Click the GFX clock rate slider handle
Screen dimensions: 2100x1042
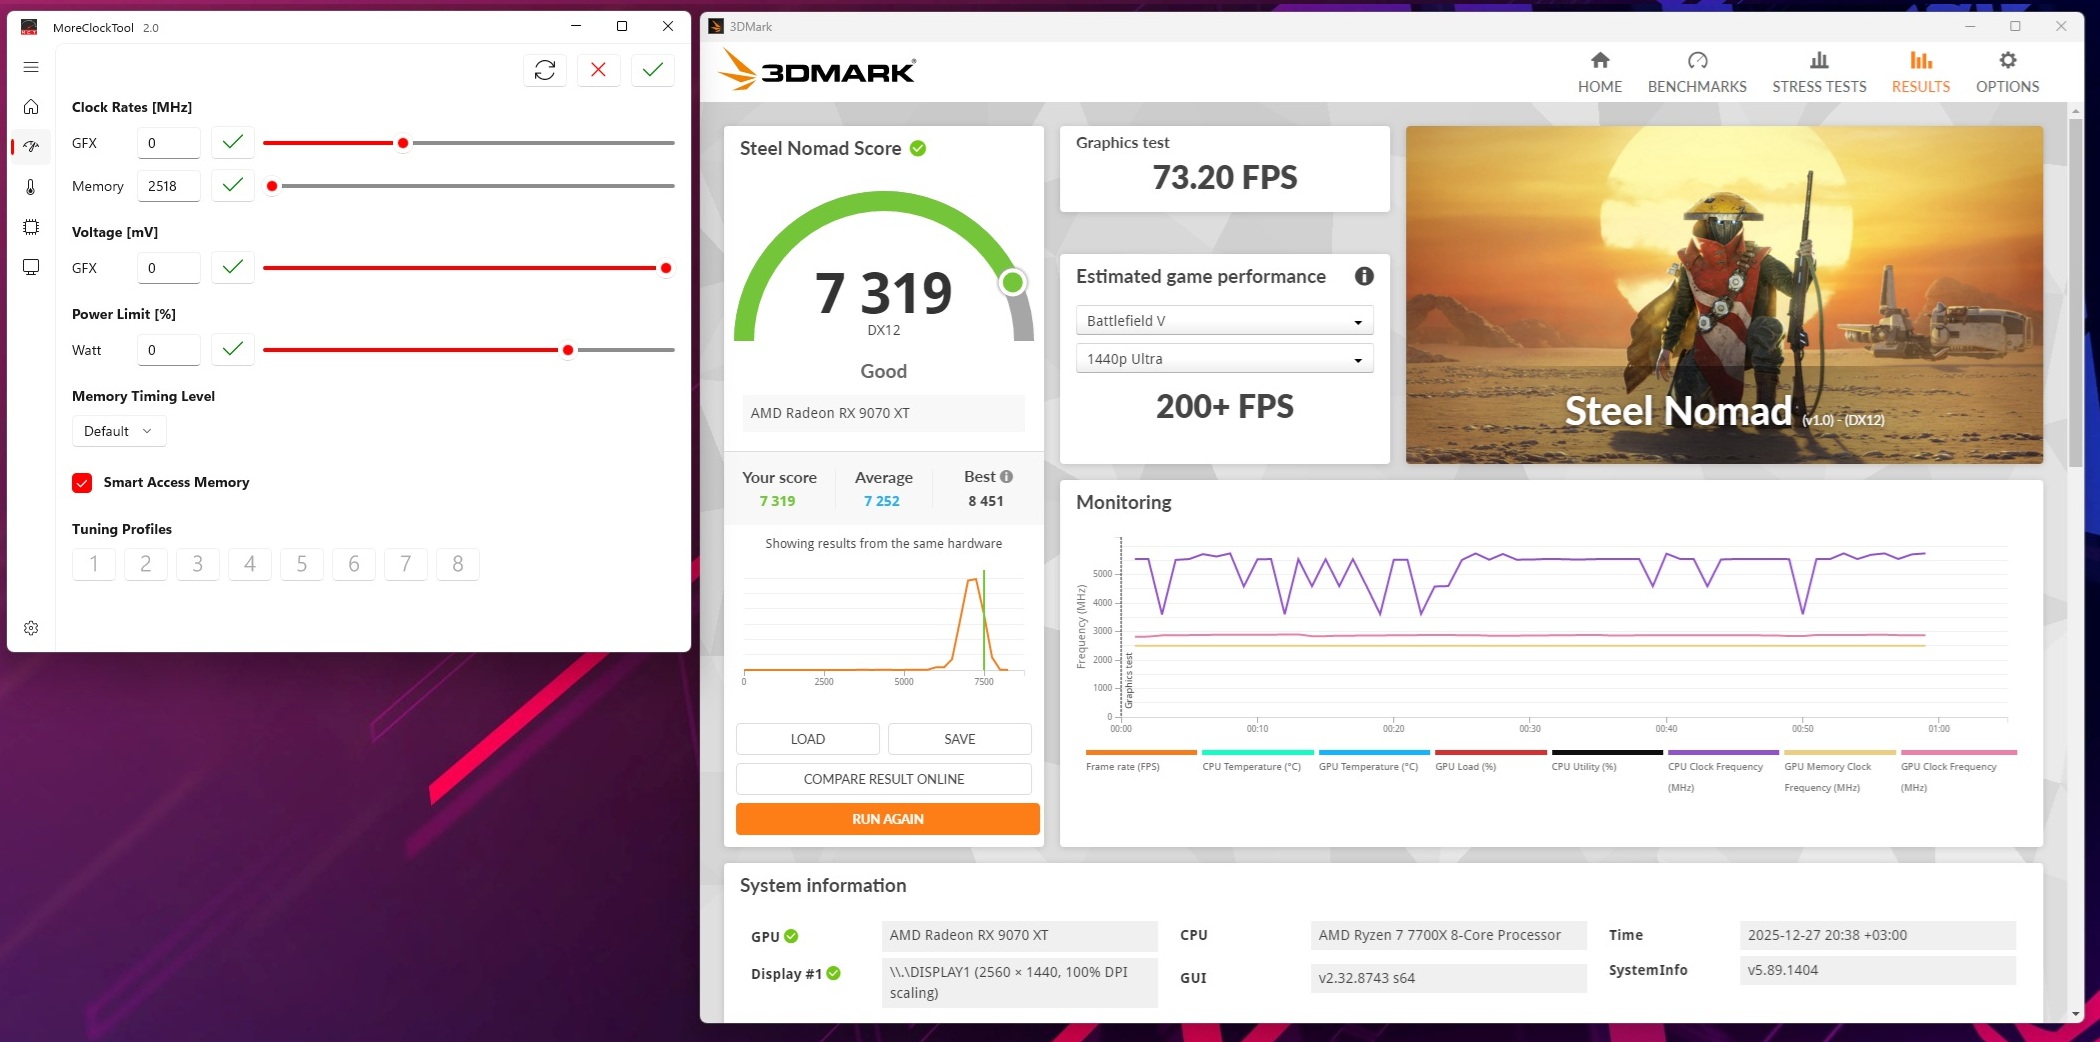pos(403,143)
